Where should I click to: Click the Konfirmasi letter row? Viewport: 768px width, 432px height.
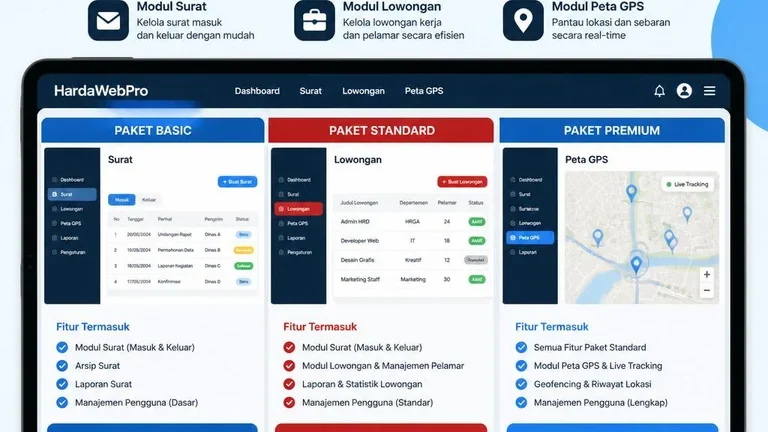[182, 282]
